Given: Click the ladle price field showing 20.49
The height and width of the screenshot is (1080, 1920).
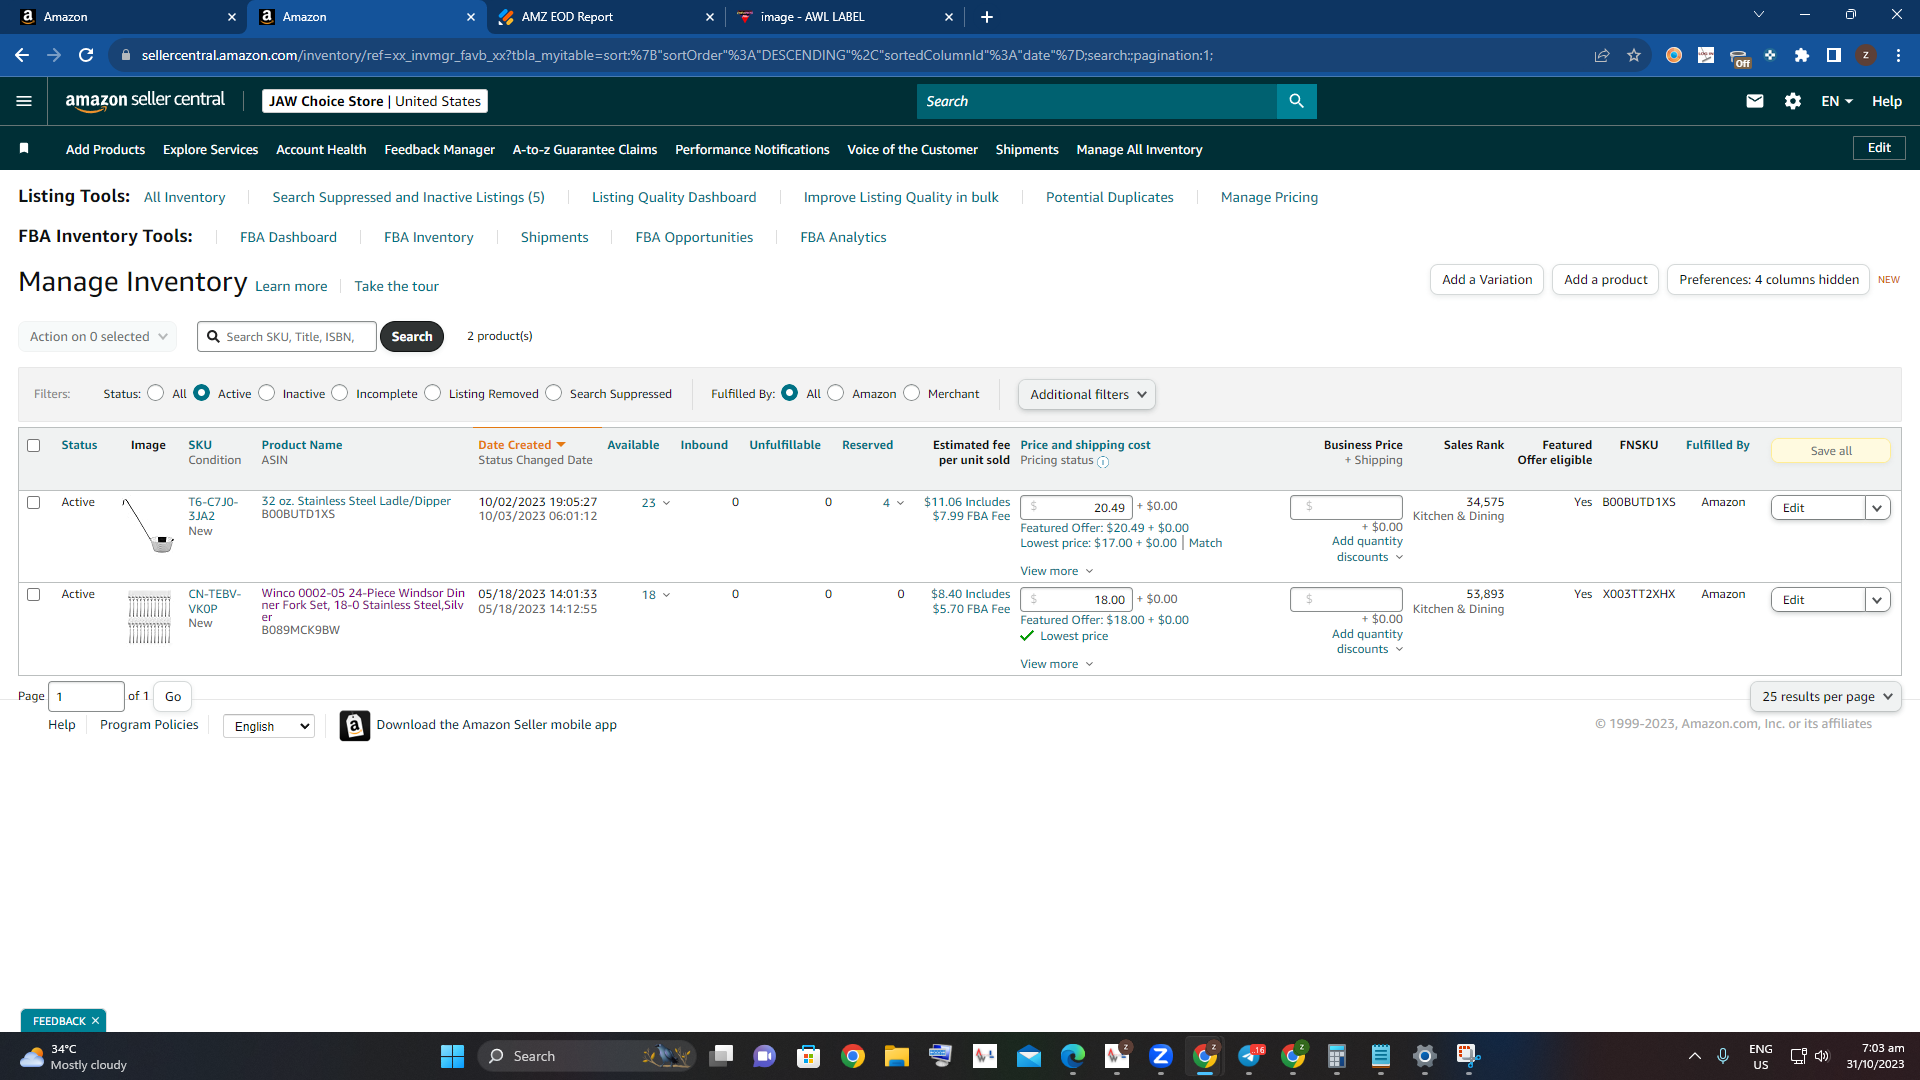Looking at the screenshot, I should [1076, 507].
